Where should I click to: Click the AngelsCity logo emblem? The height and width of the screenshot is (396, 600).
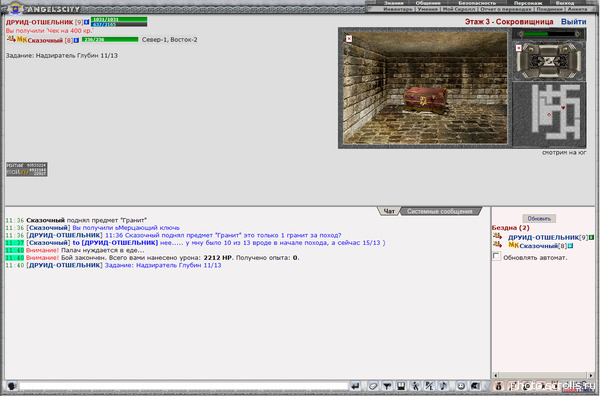15,8
